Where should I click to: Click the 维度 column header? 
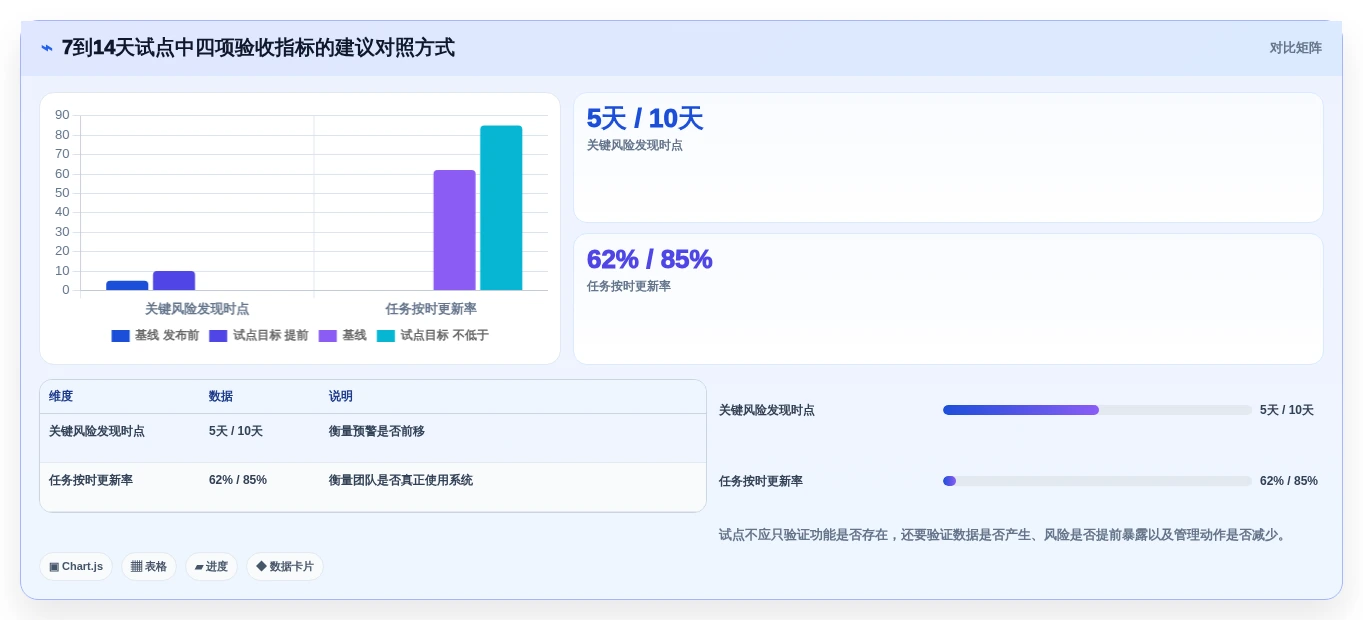(61, 397)
